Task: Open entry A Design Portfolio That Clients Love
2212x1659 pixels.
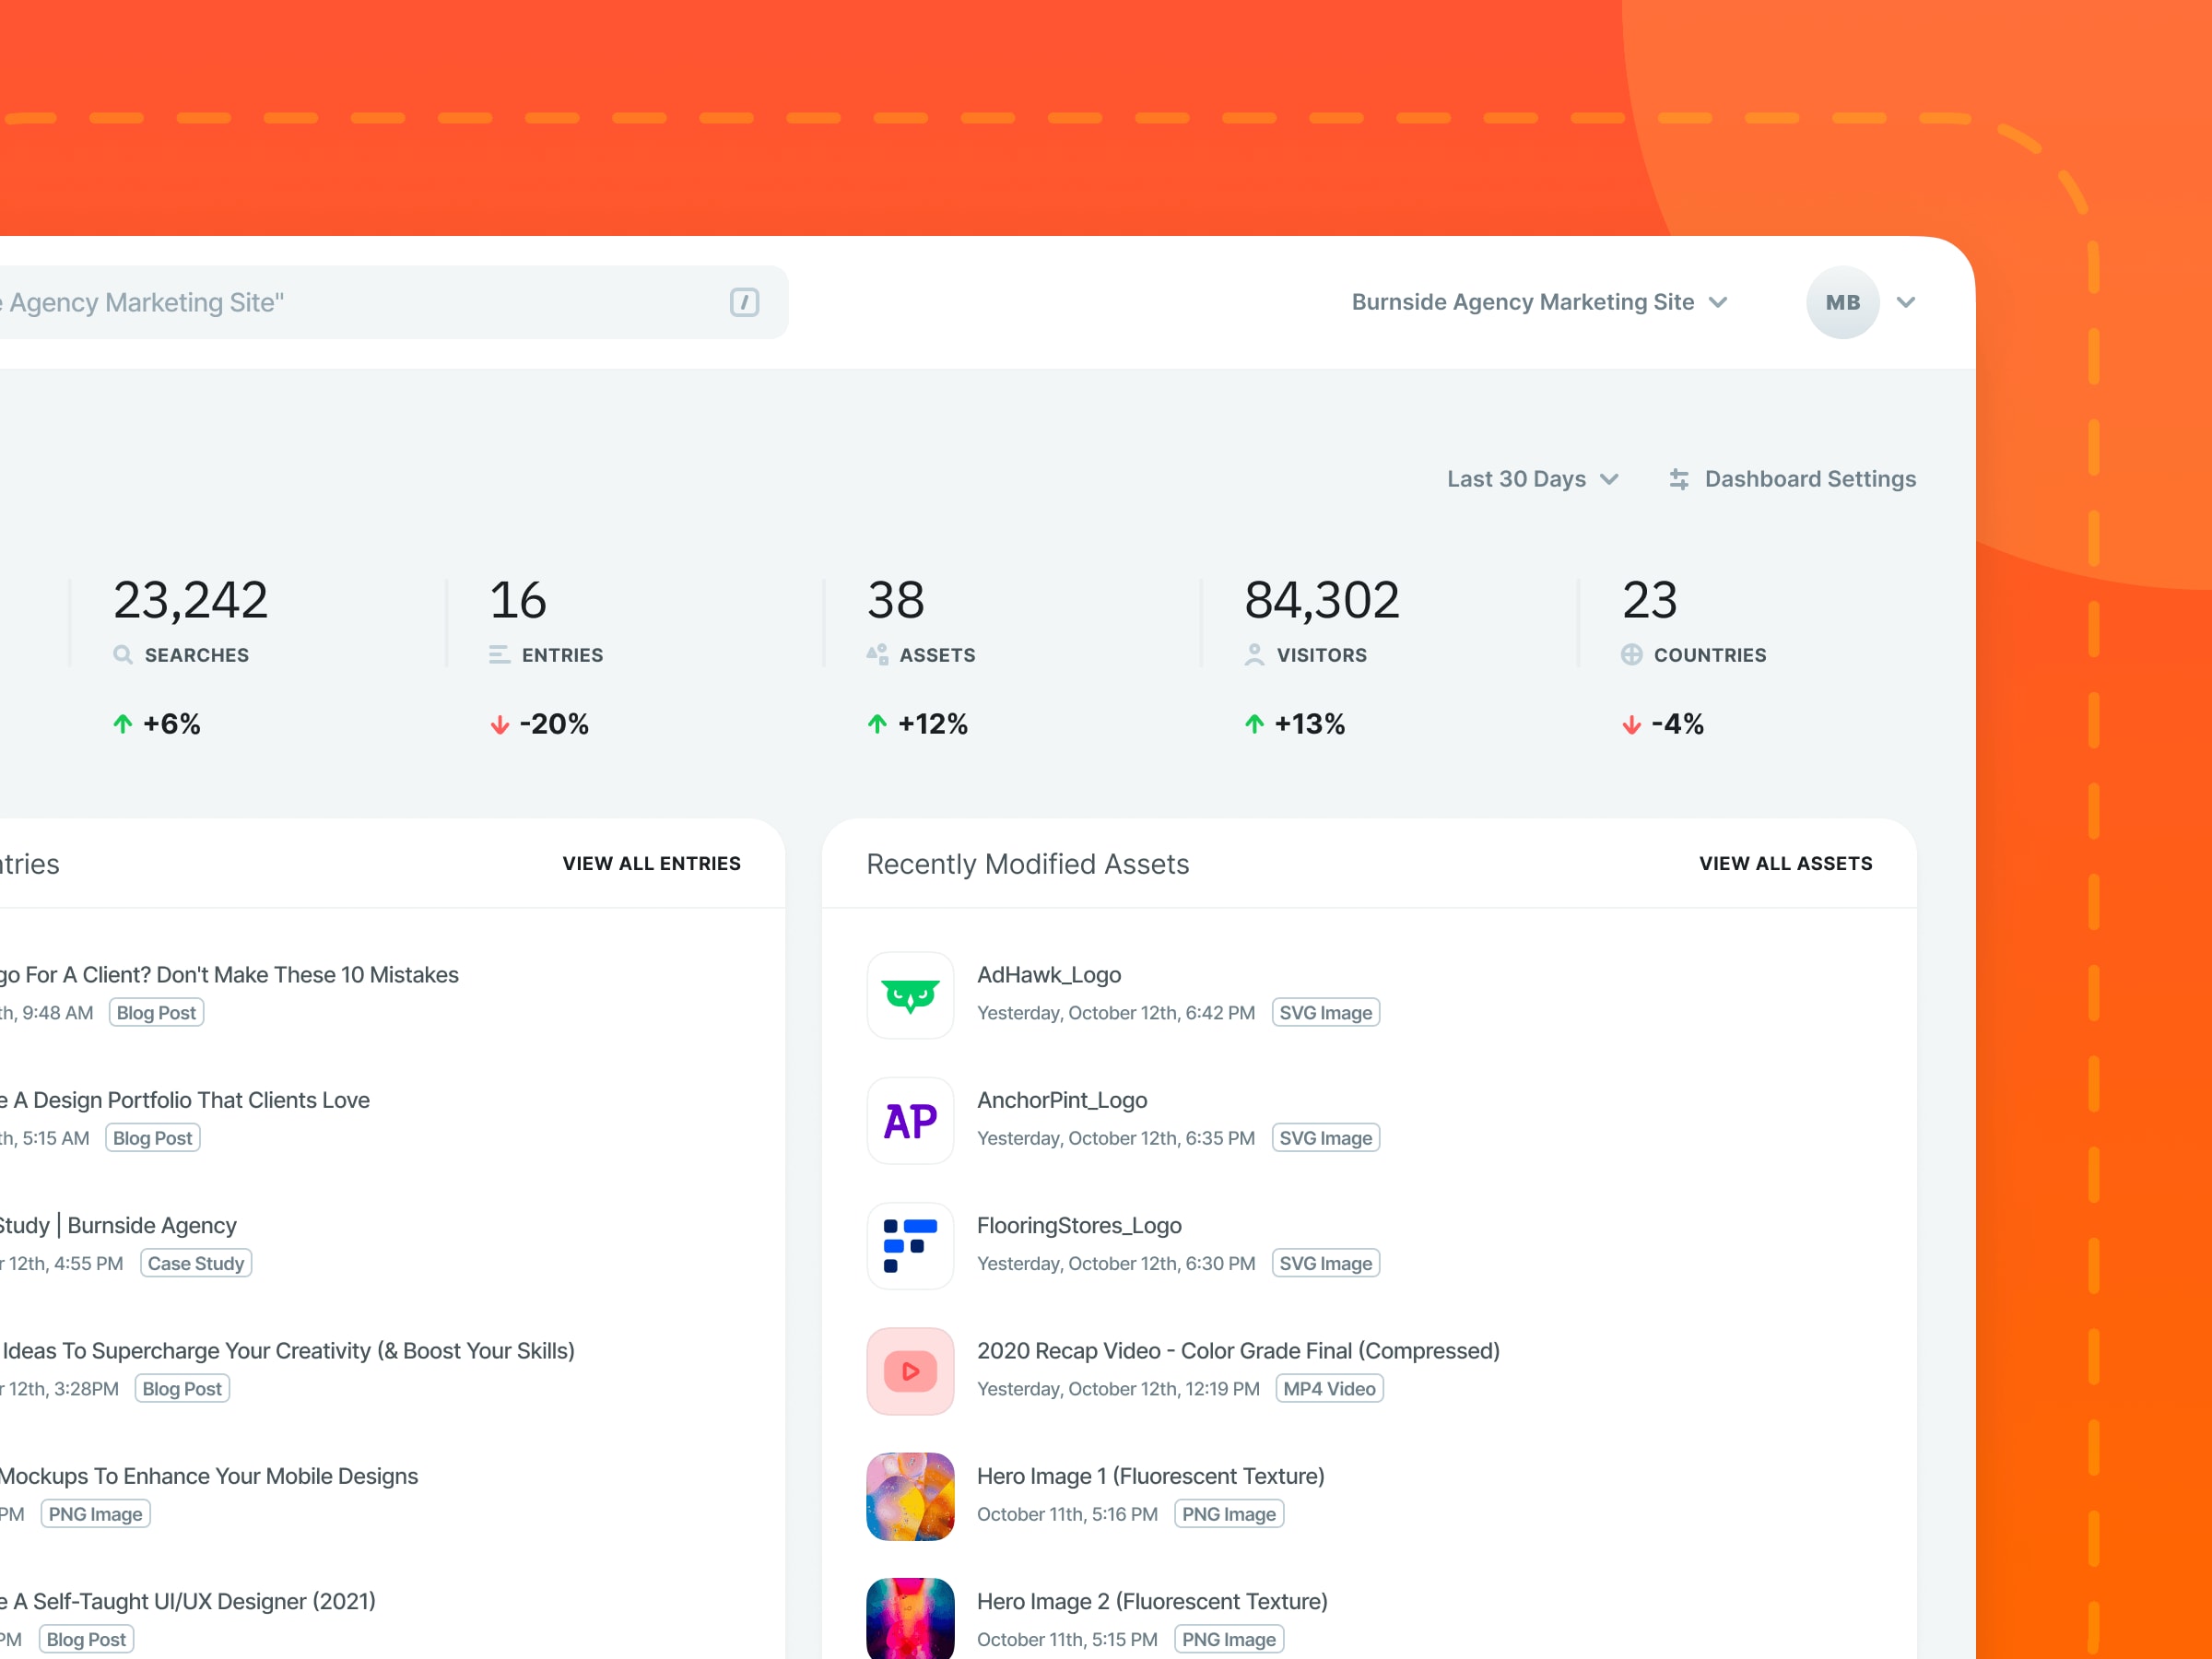Action: point(185,1100)
